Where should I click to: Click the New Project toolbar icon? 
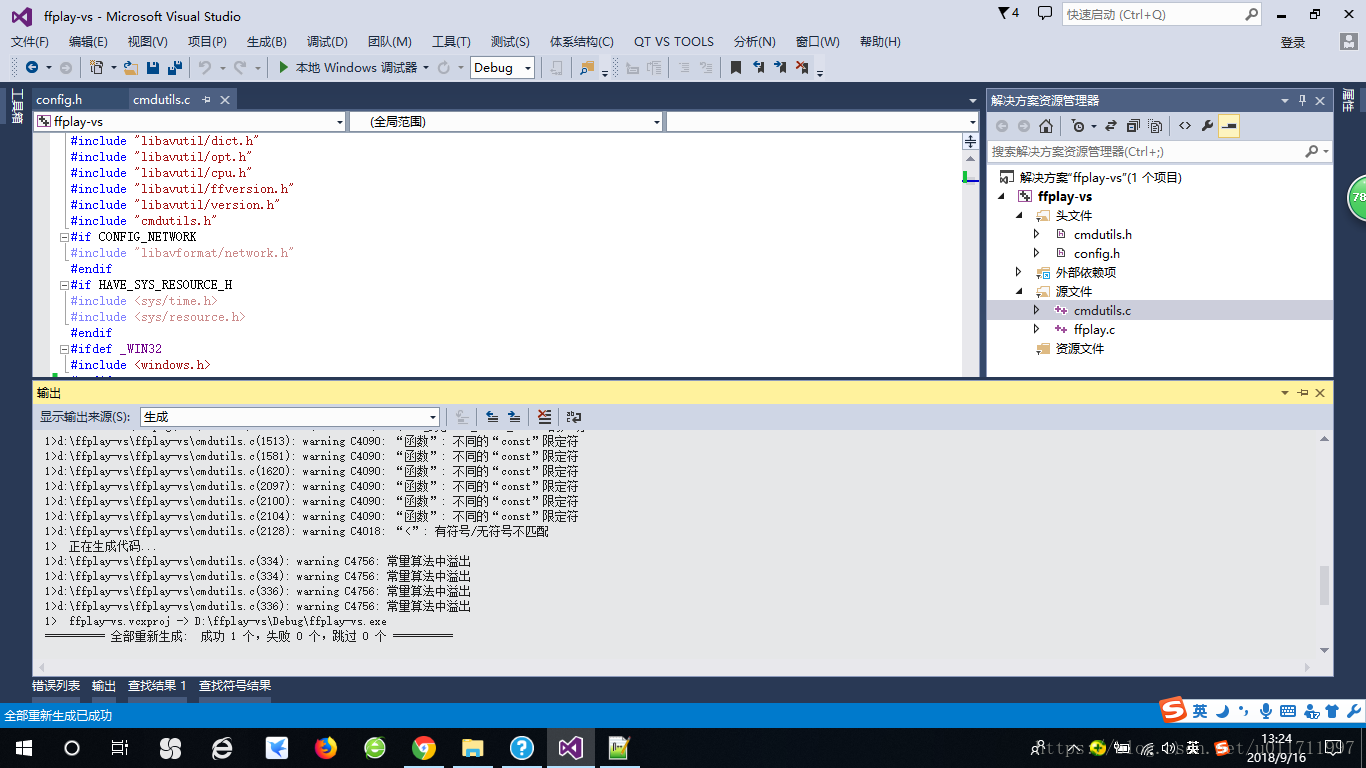tap(96, 67)
